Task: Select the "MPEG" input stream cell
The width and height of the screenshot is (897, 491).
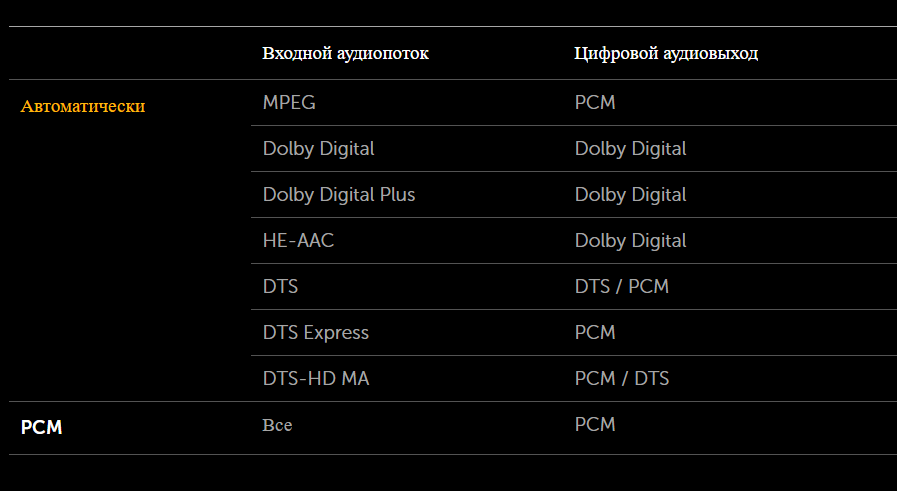Action: 289,102
